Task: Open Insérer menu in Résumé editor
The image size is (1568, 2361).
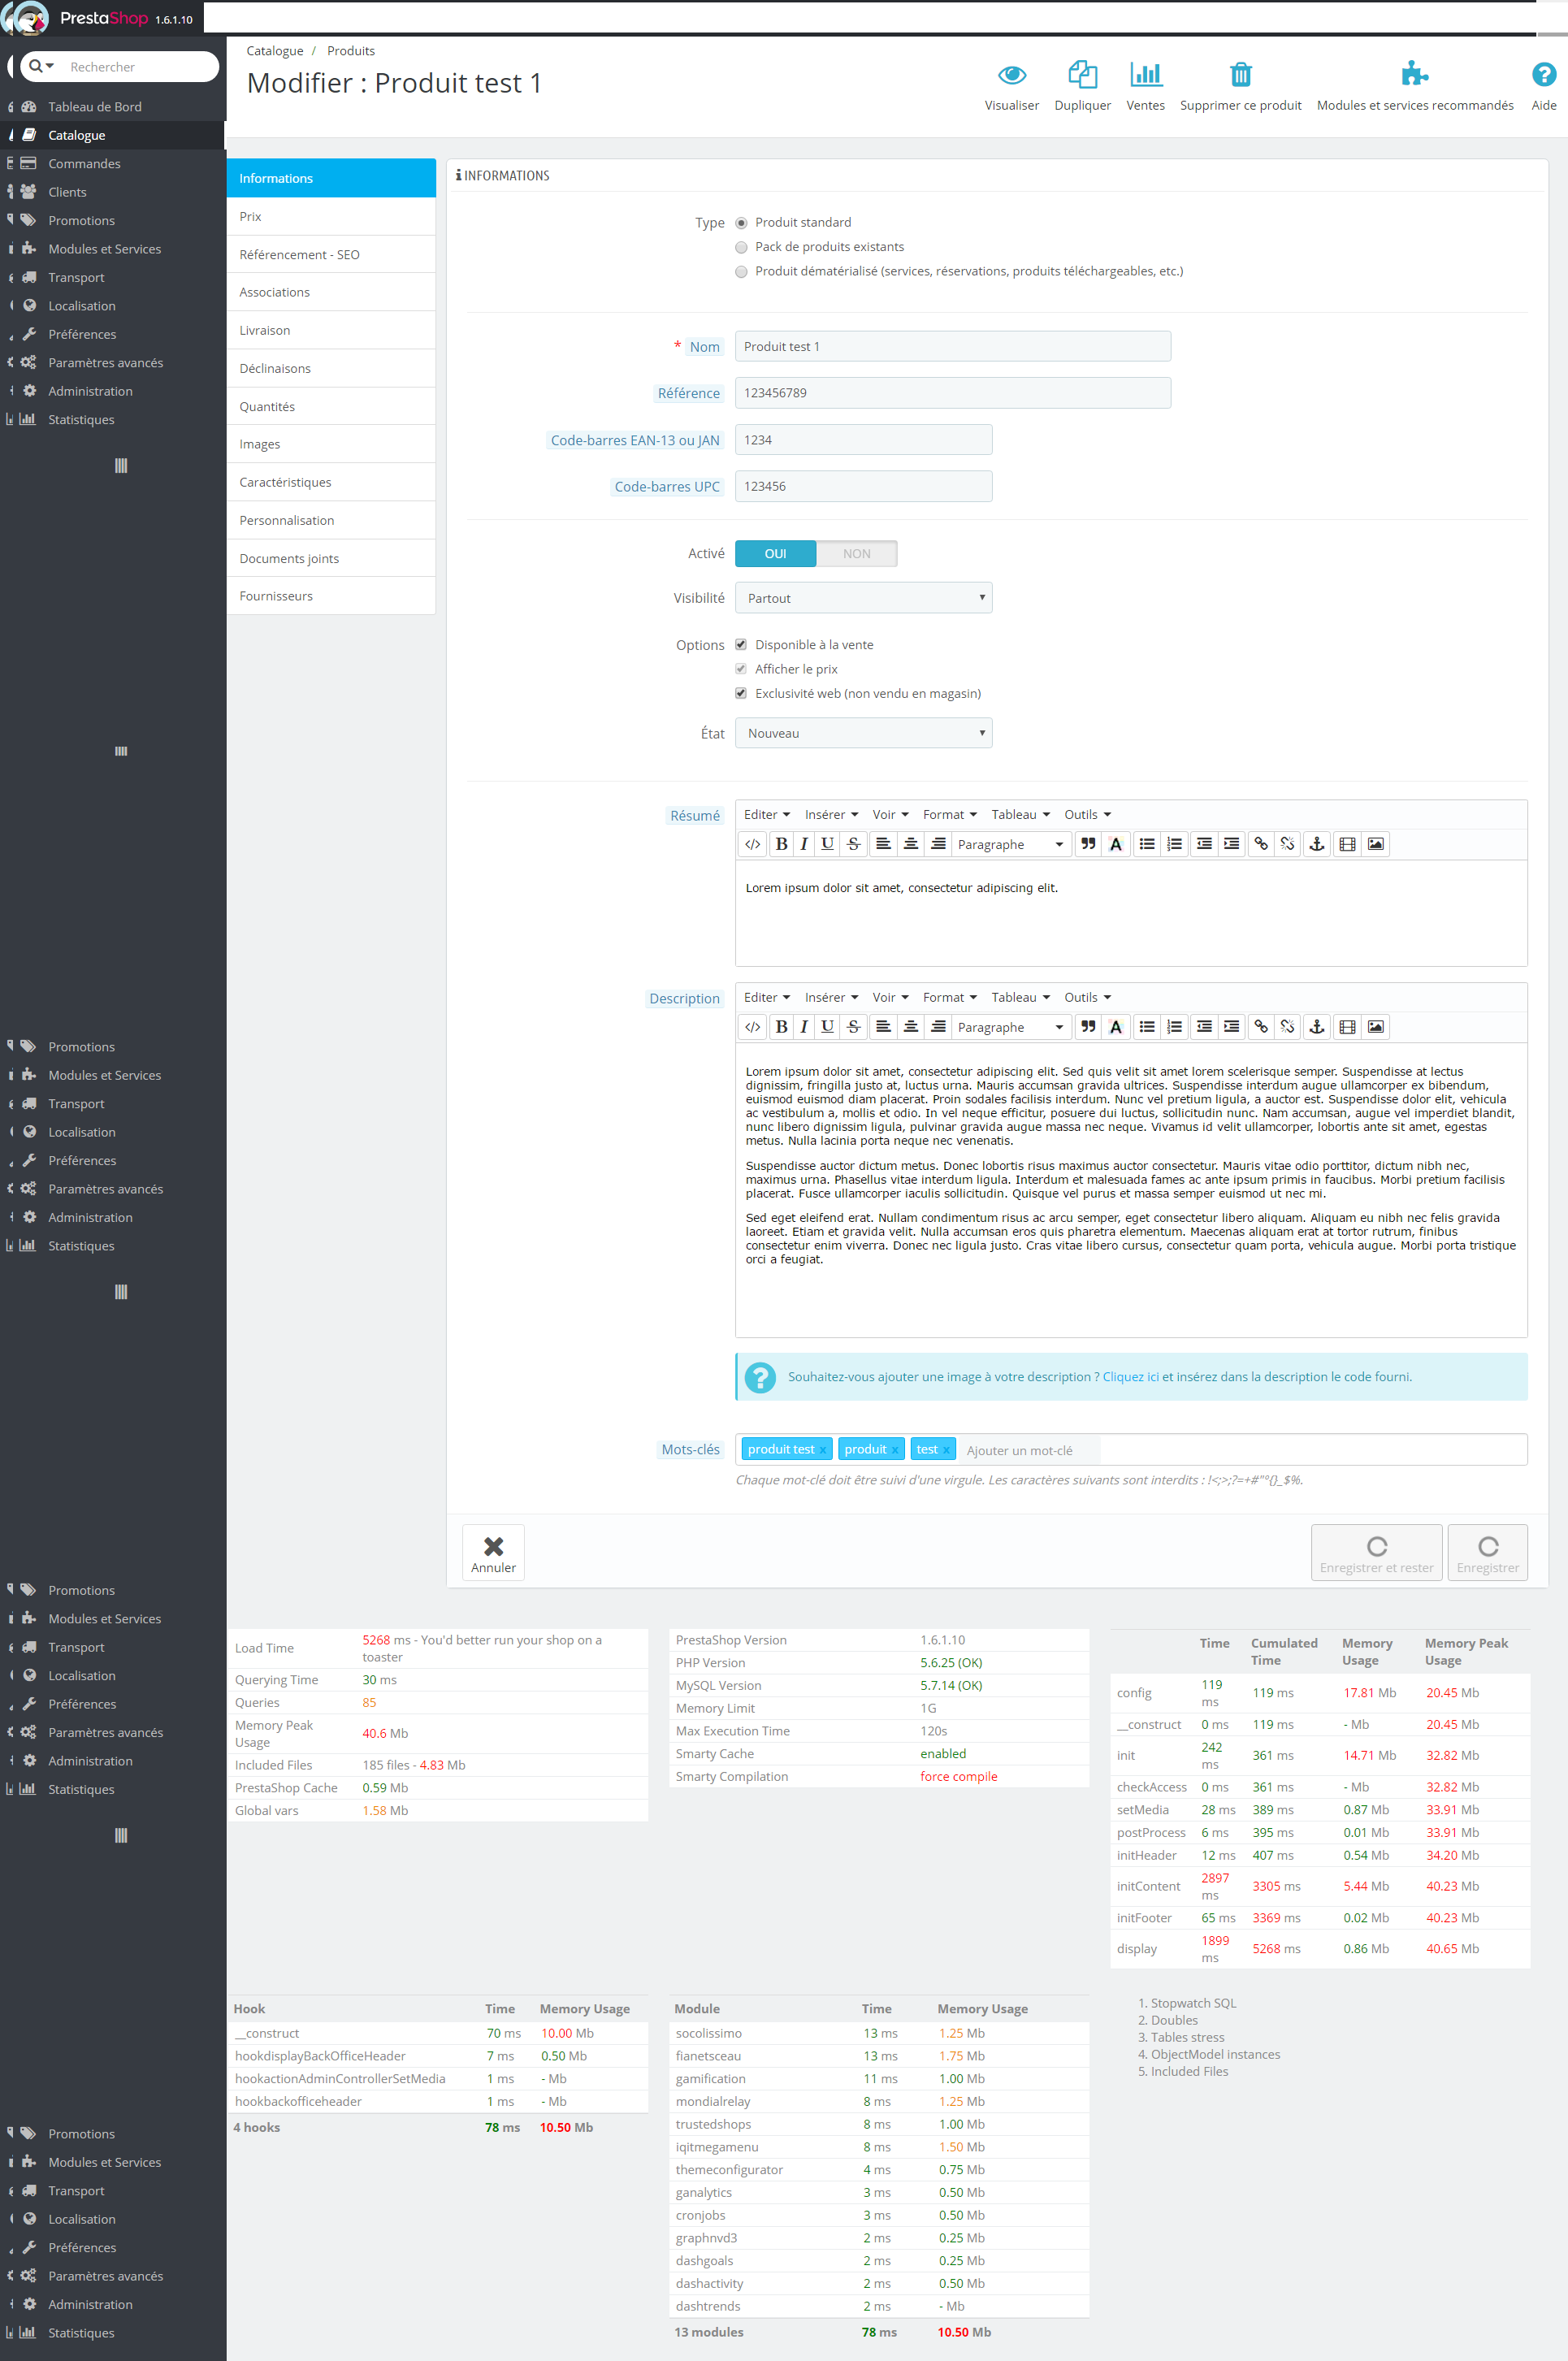Action: coord(831,815)
